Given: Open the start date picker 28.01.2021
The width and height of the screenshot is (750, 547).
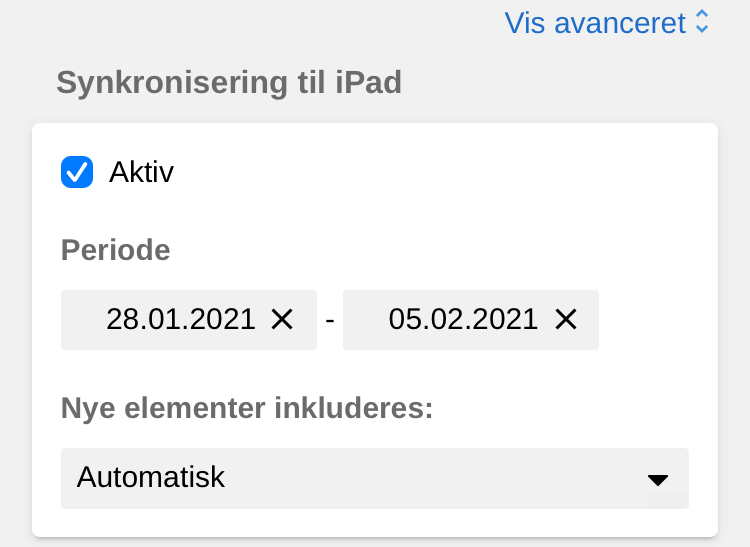Looking at the screenshot, I should pyautogui.click(x=181, y=320).
